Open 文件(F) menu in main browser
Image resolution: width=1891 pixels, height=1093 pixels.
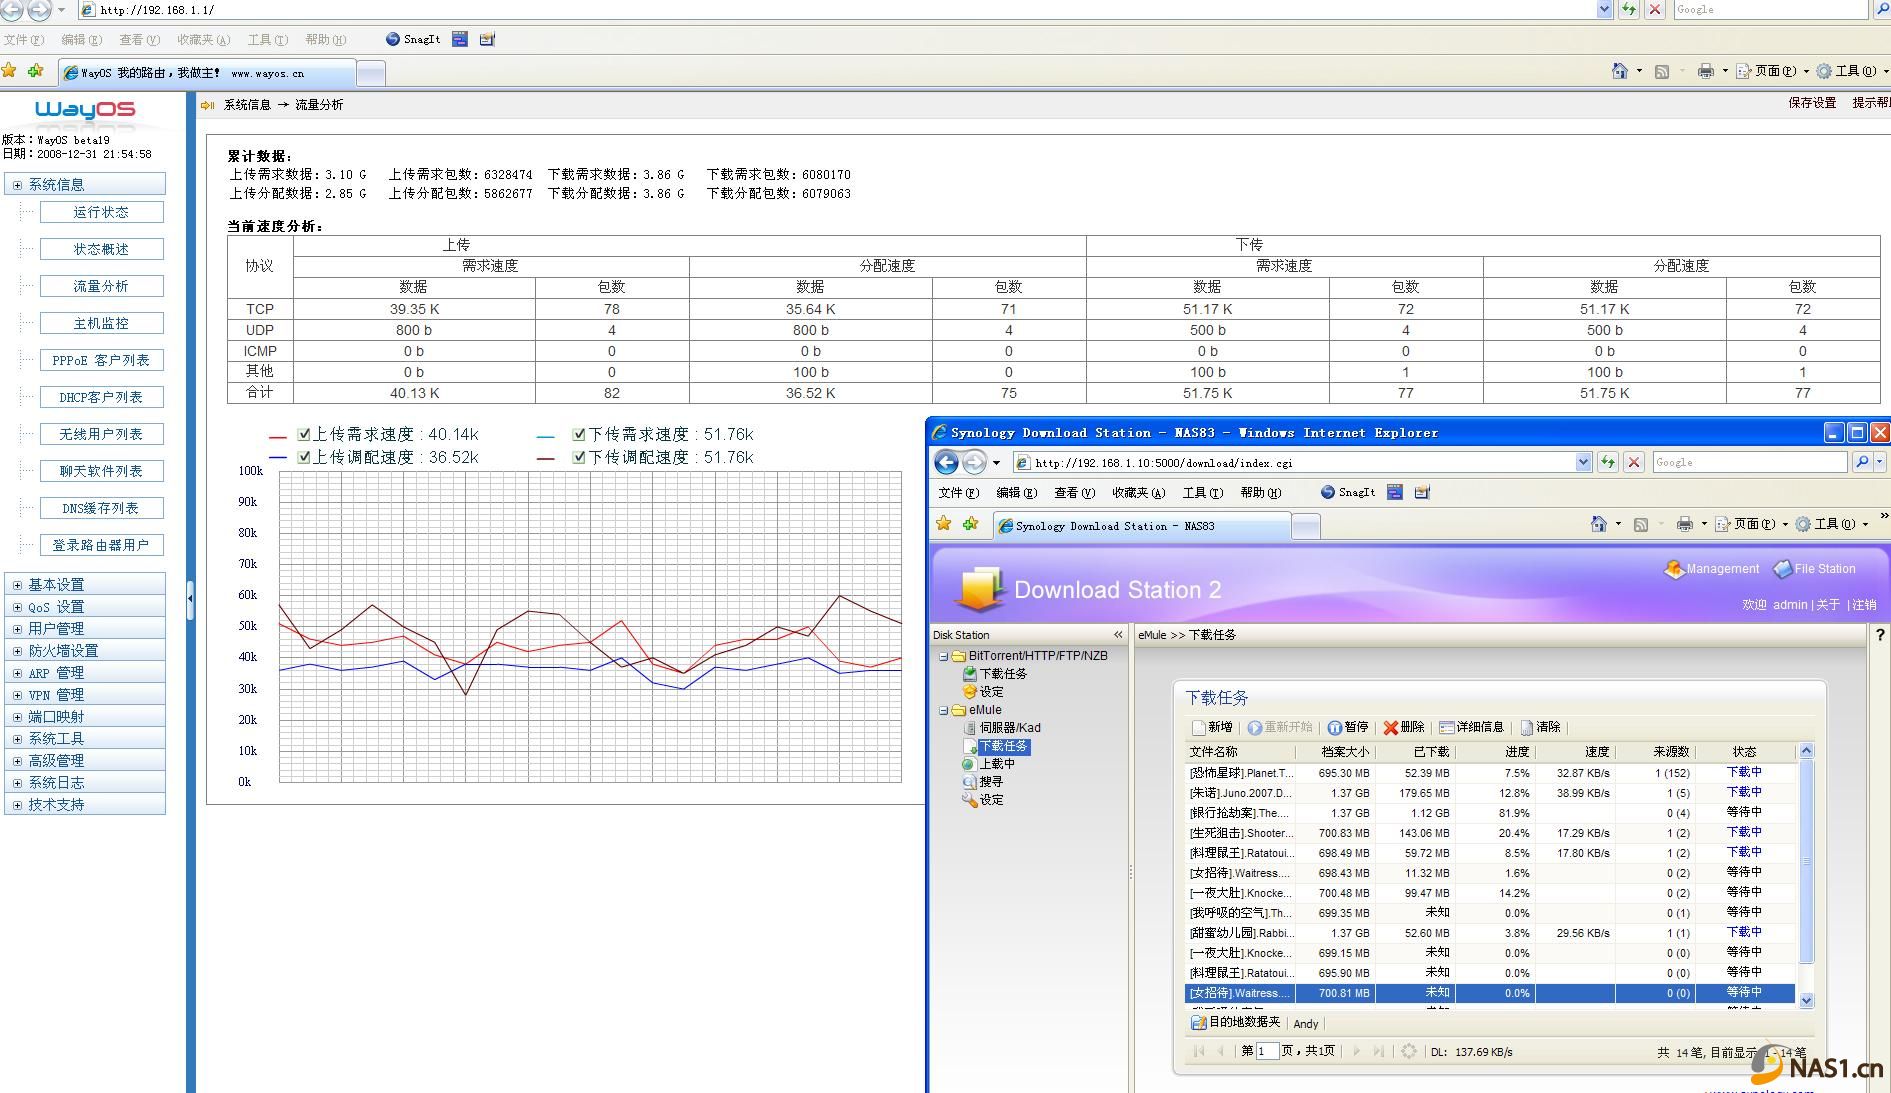point(24,40)
